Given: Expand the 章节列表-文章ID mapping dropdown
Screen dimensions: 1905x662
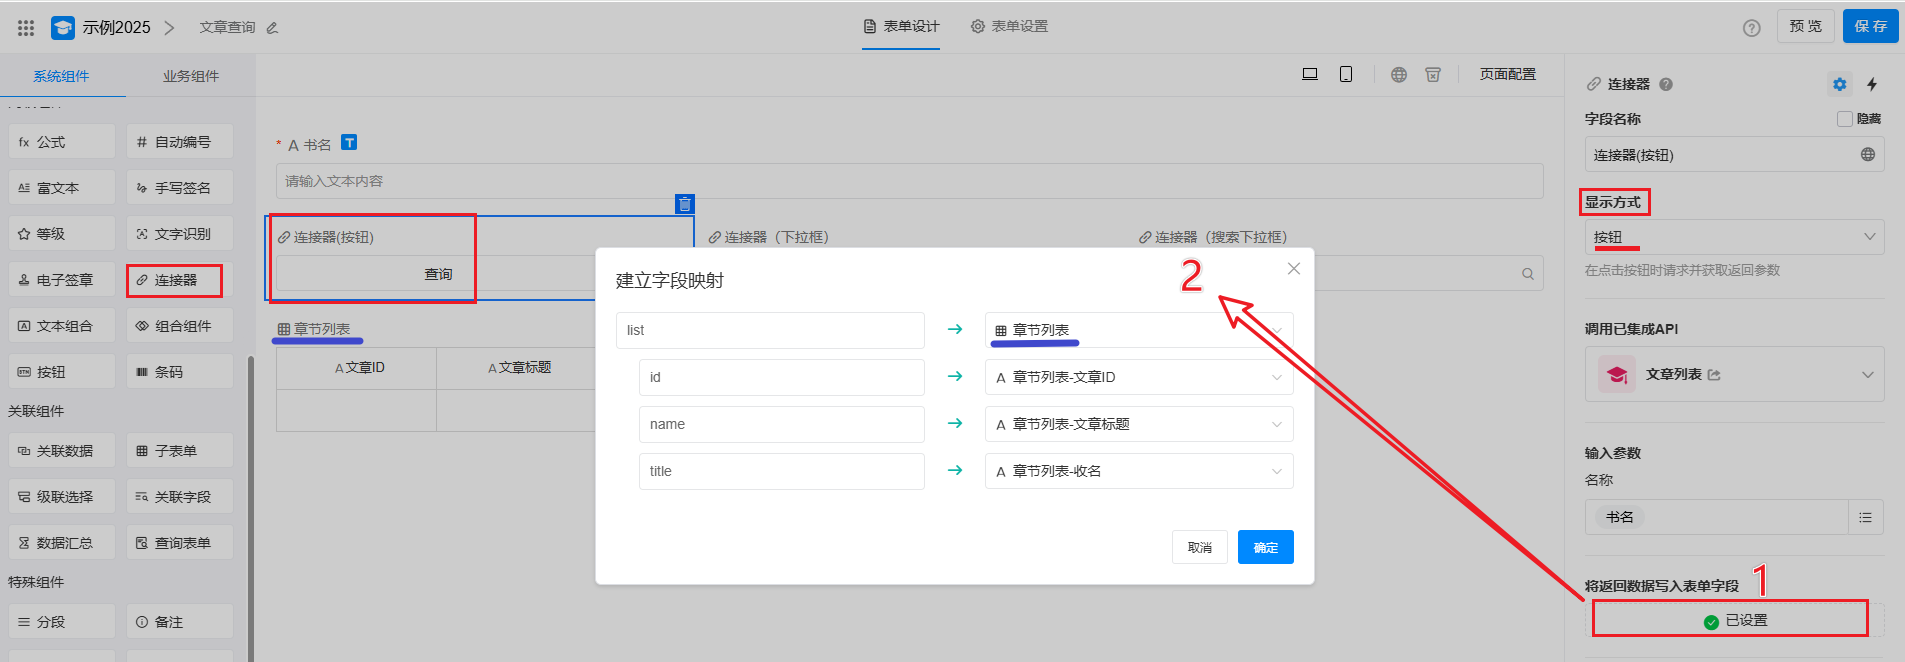Looking at the screenshot, I should 1138,377.
